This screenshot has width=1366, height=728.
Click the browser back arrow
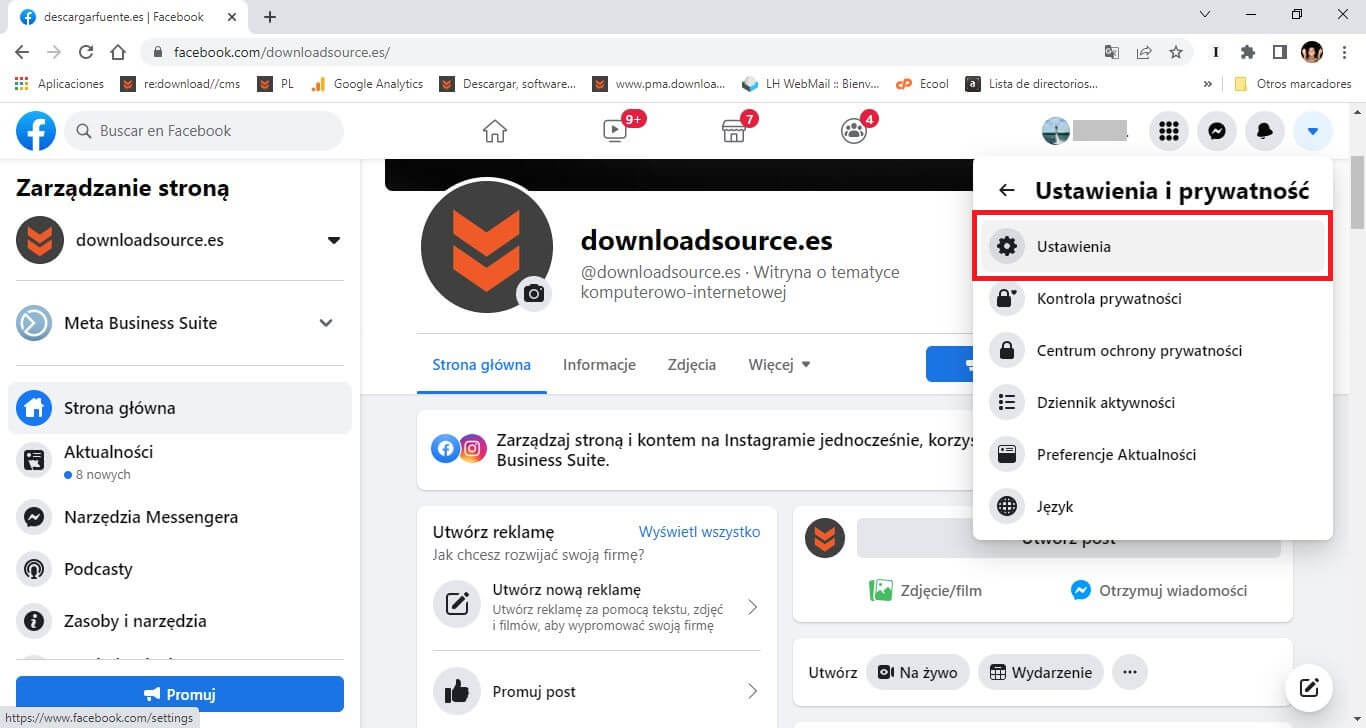pyautogui.click(x=22, y=52)
